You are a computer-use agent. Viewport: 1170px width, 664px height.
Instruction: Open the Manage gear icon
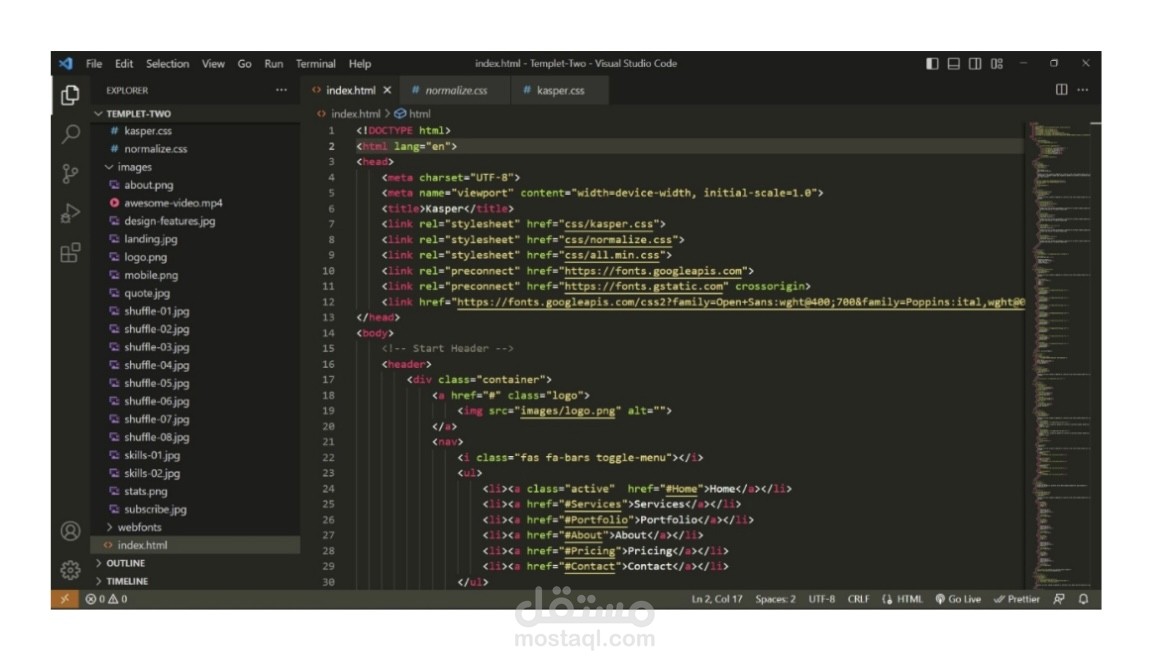pyautogui.click(x=70, y=570)
